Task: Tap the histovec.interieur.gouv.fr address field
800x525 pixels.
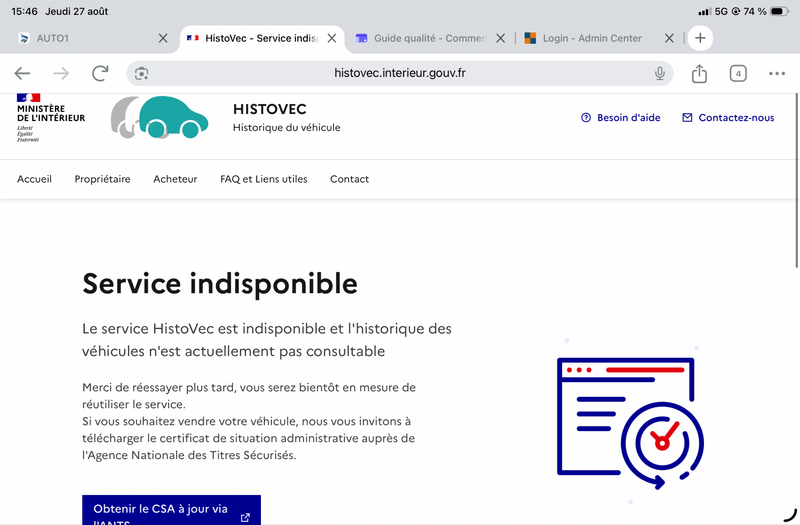Action: coord(399,73)
